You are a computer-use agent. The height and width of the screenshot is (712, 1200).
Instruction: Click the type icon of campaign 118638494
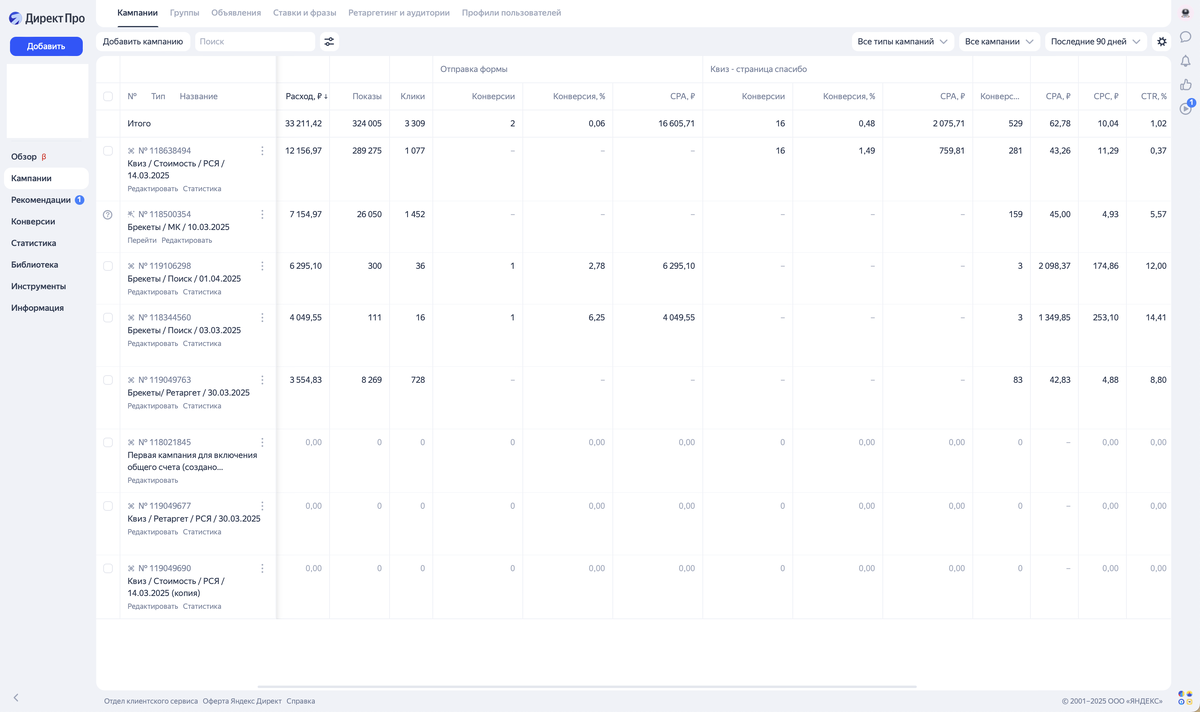131,151
